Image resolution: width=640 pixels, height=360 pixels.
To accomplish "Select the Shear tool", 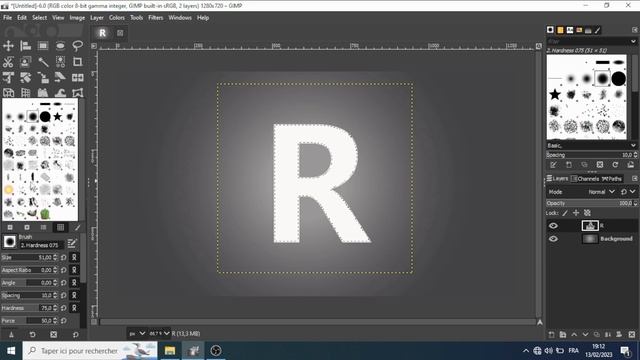I will [x=60, y=77].
